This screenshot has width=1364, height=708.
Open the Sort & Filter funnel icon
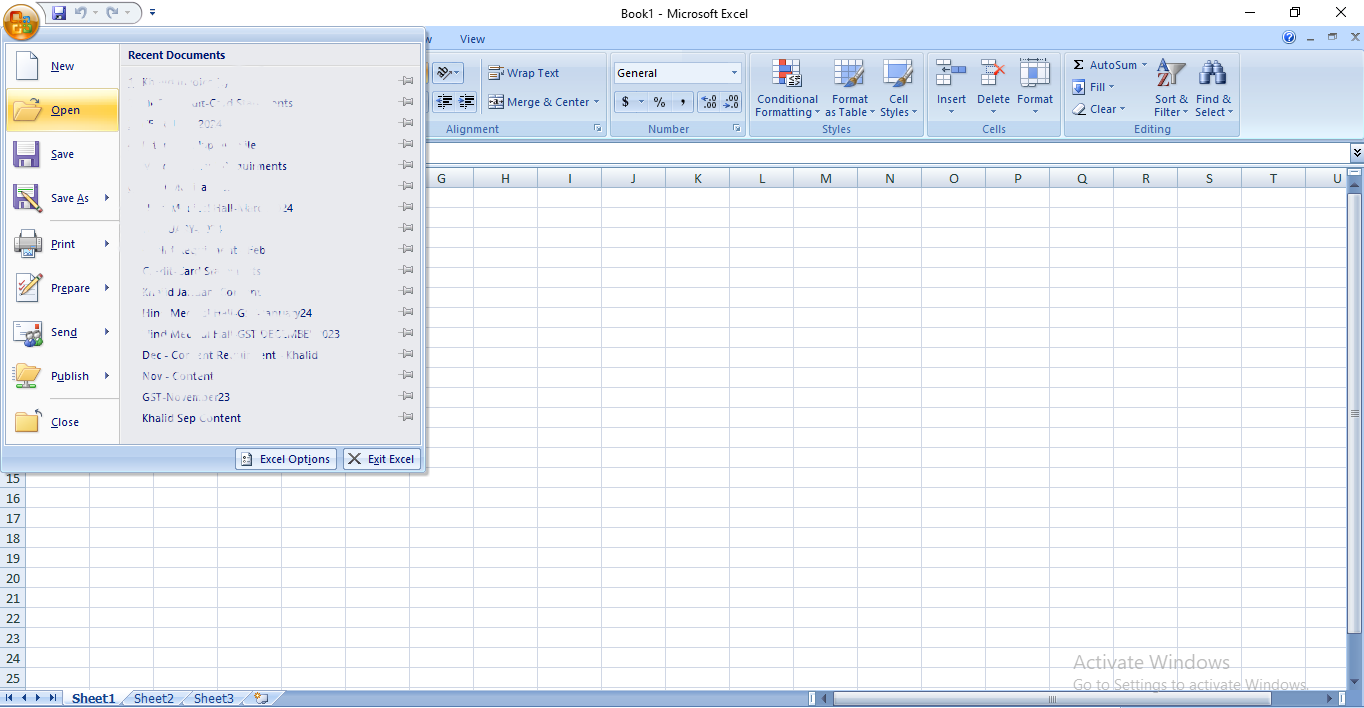click(1171, 74)
